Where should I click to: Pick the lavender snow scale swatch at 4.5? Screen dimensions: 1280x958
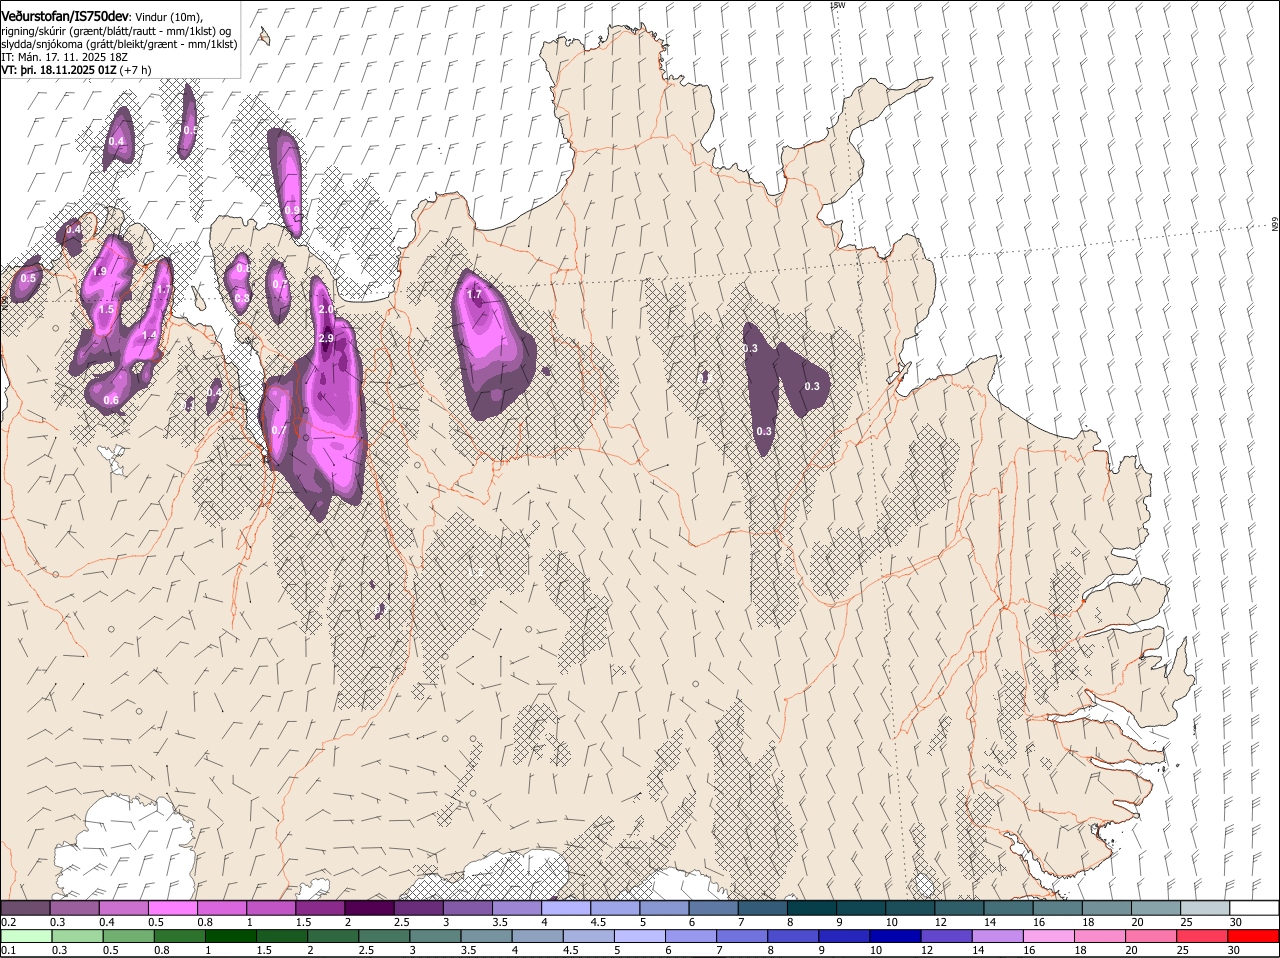(616, 908)
